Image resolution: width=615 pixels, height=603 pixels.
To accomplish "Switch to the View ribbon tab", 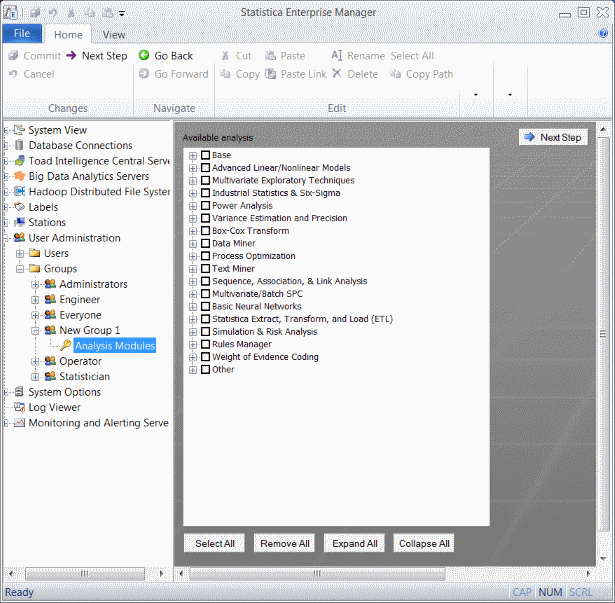I will click(114, 35).
